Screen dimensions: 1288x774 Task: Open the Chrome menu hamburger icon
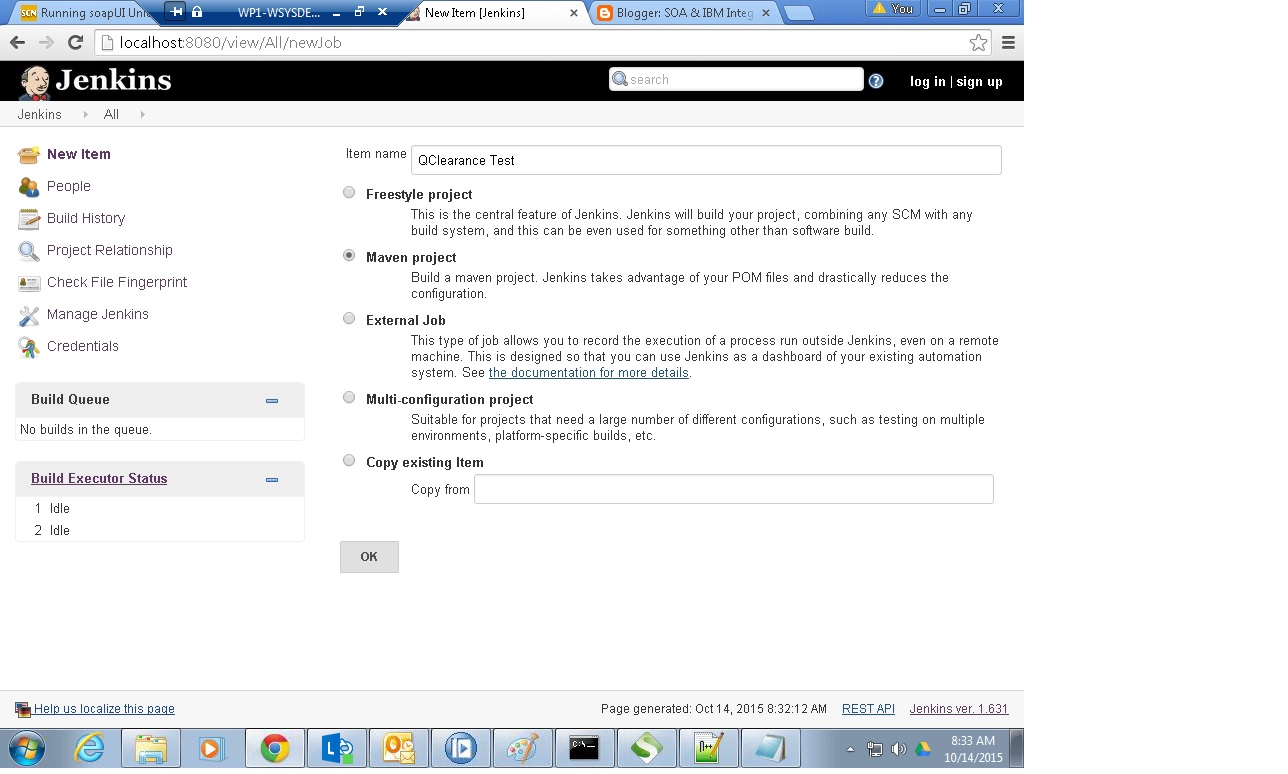1008,42
